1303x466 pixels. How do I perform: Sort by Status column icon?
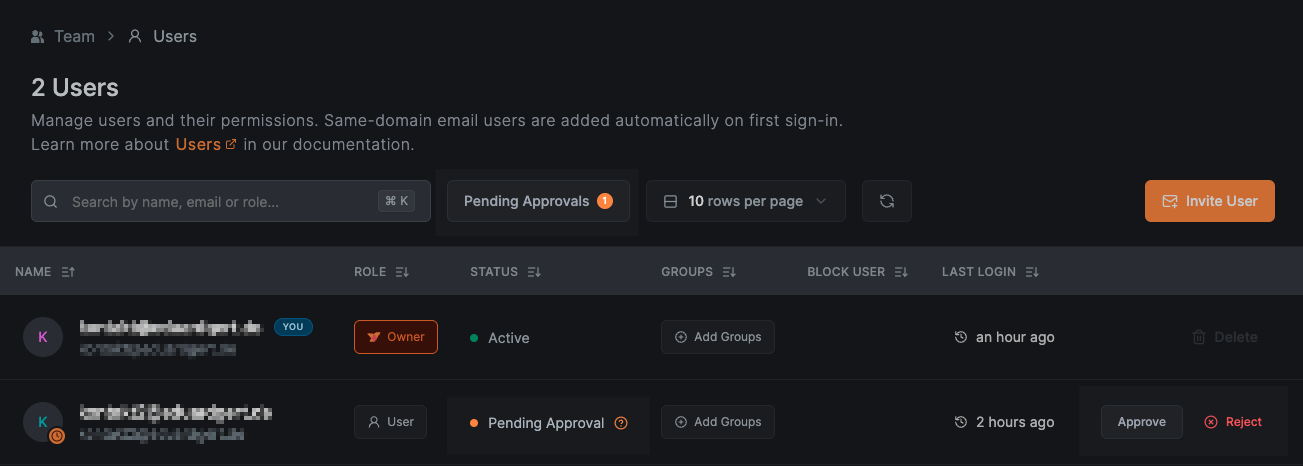coord(534,272)
